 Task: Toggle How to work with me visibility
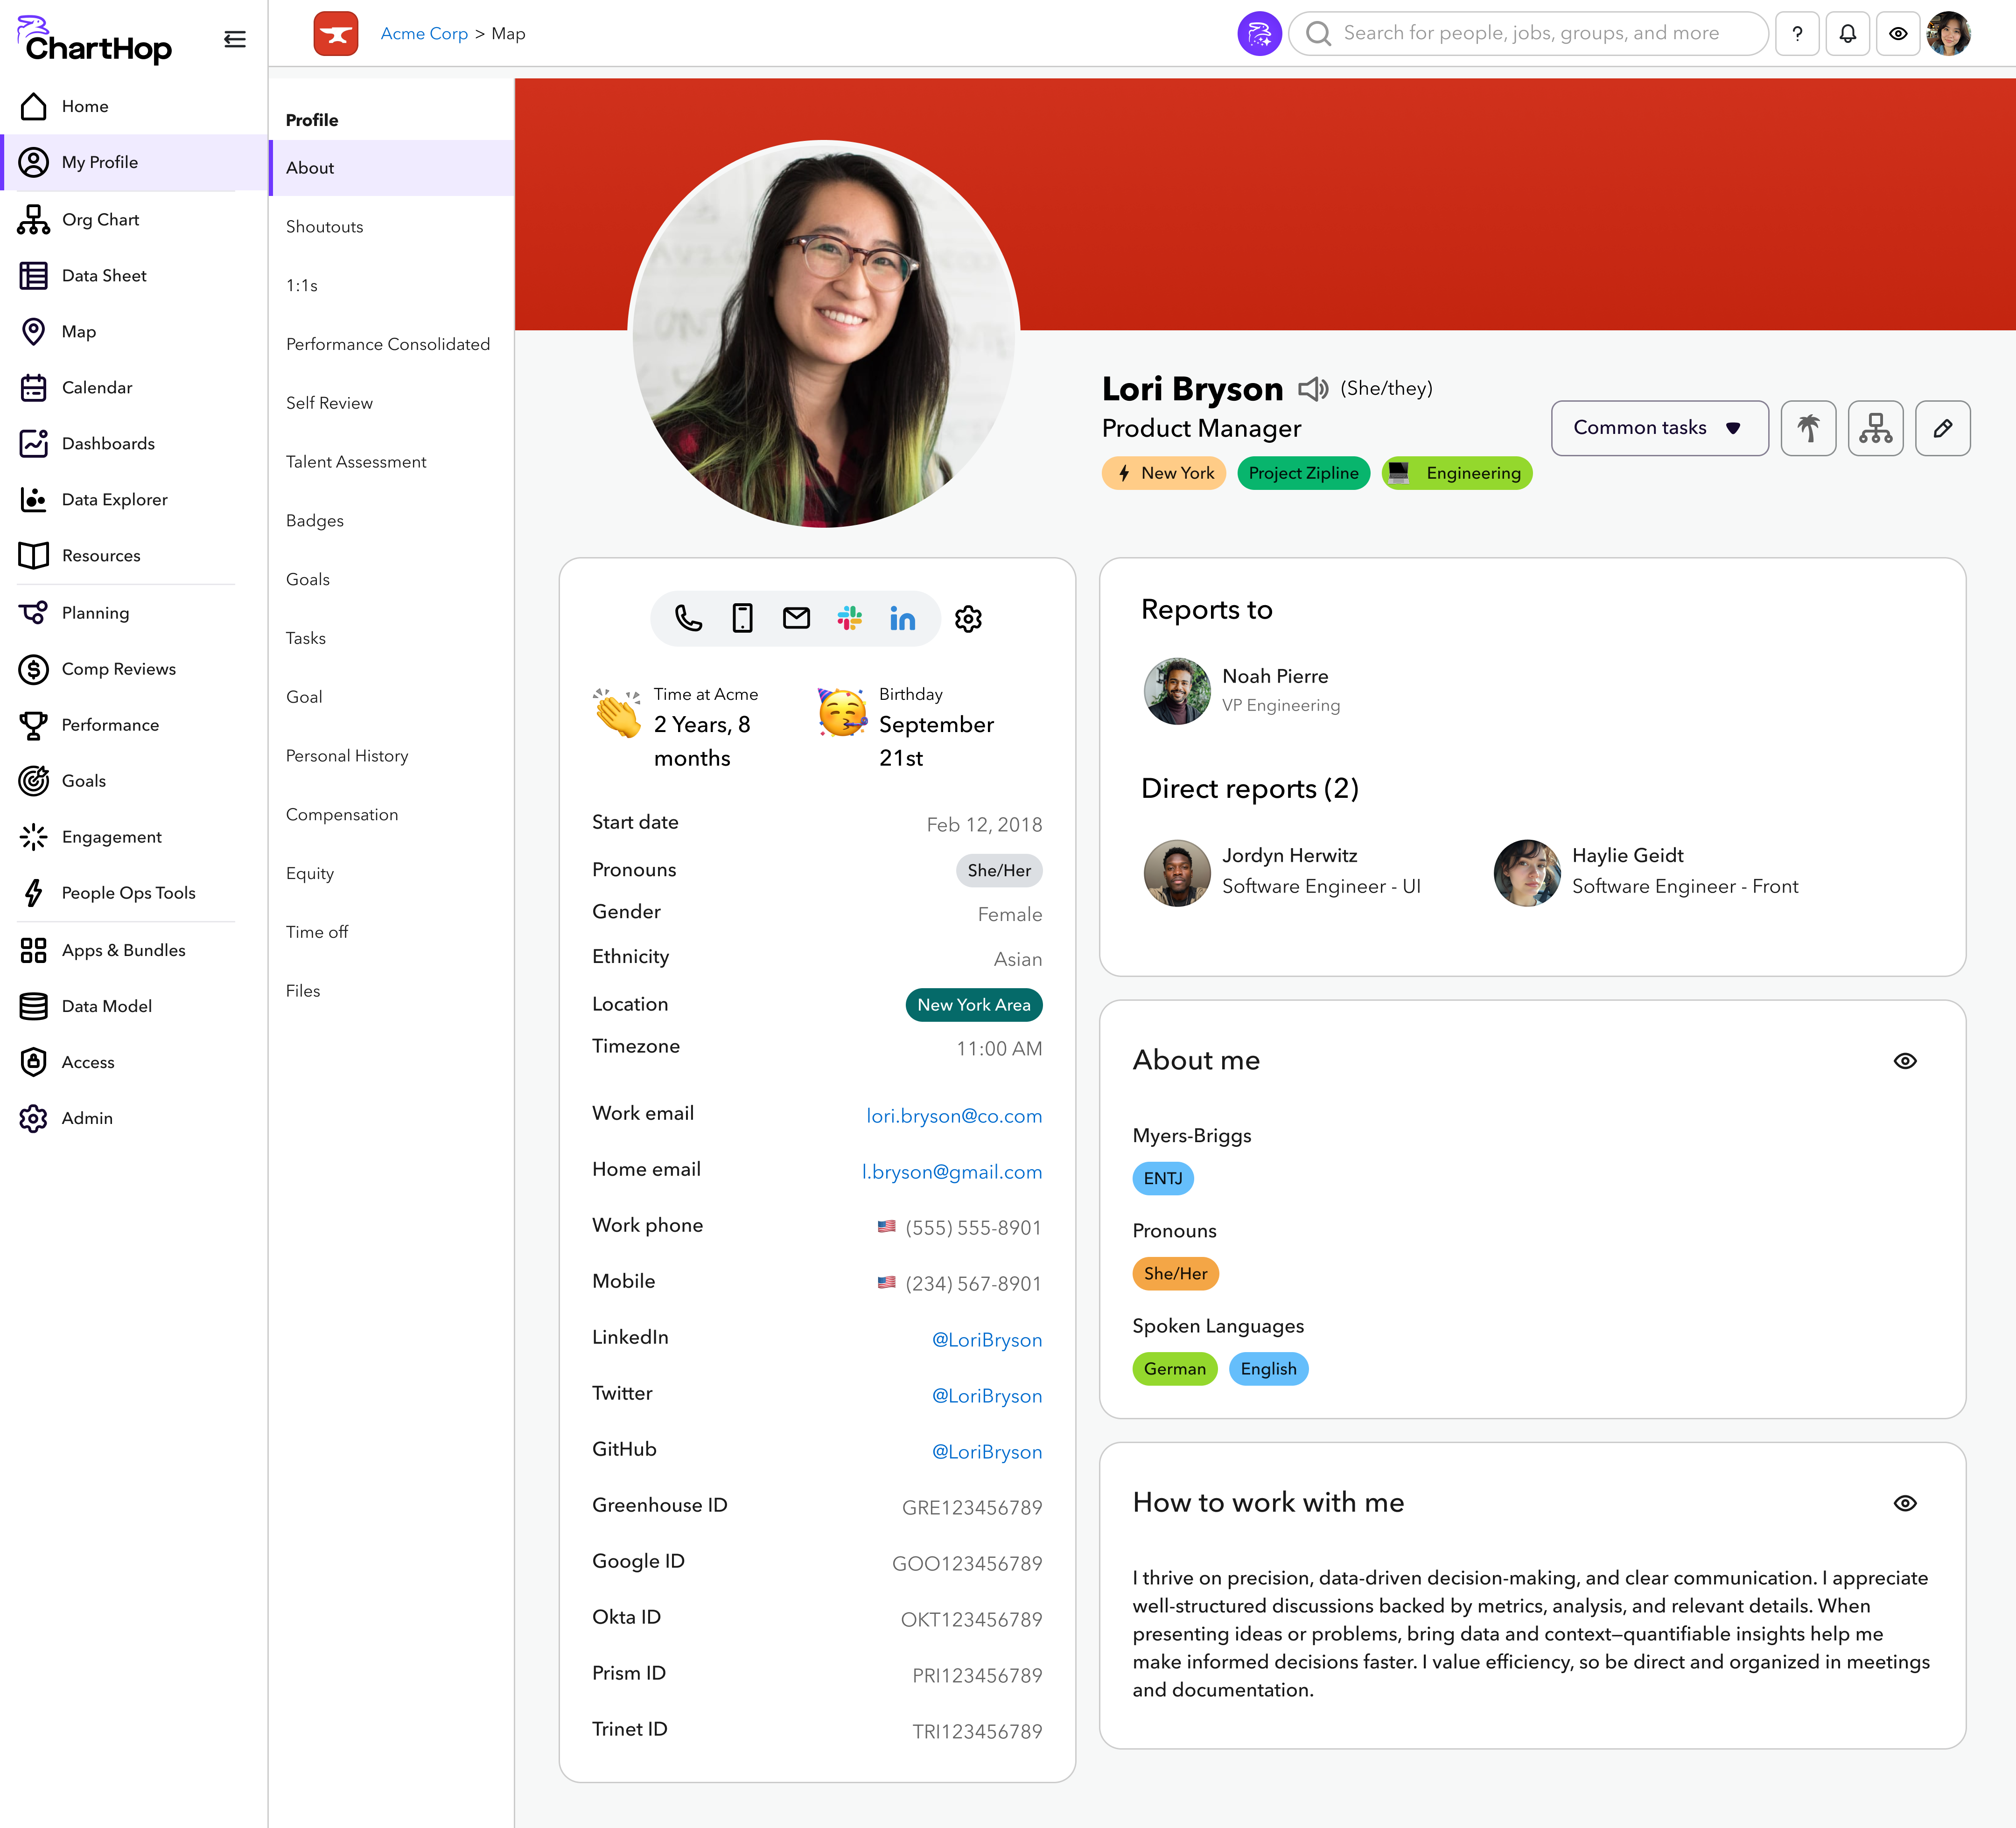(x=1905, y=1503)
